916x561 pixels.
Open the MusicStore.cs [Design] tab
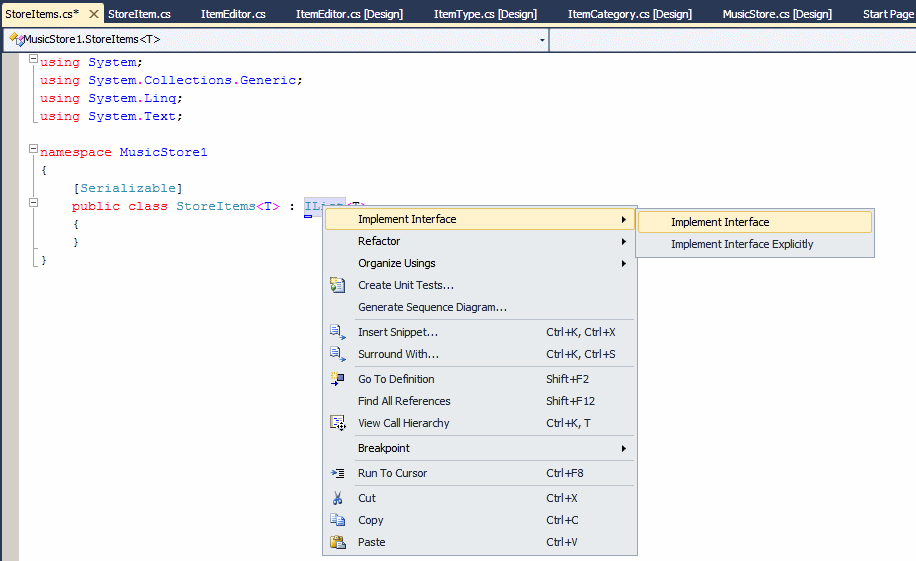click(777, 14)
